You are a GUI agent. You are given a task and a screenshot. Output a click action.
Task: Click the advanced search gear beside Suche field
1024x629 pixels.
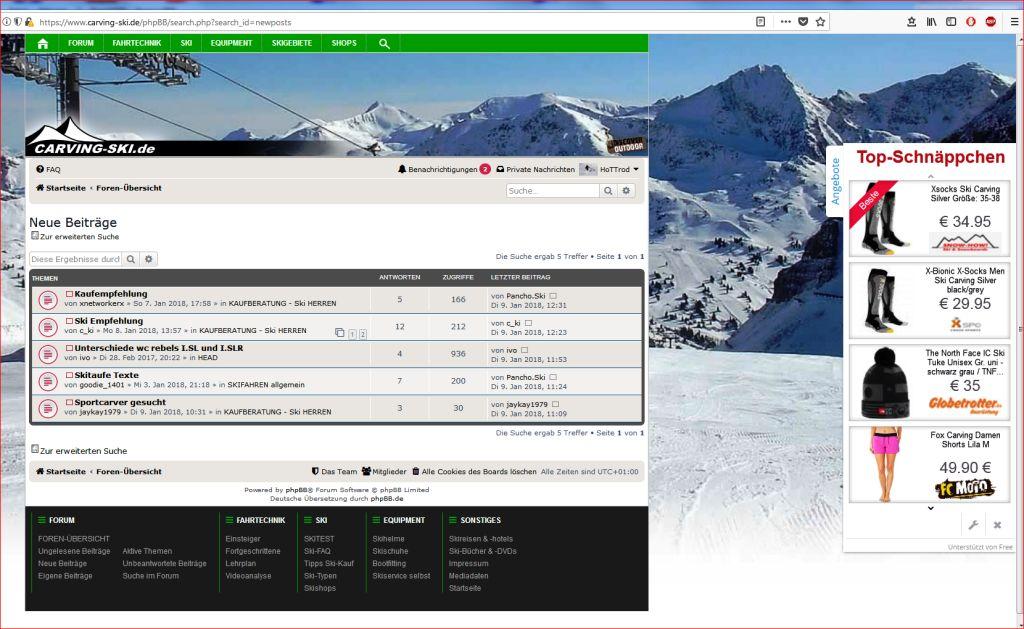pos(626,190)
